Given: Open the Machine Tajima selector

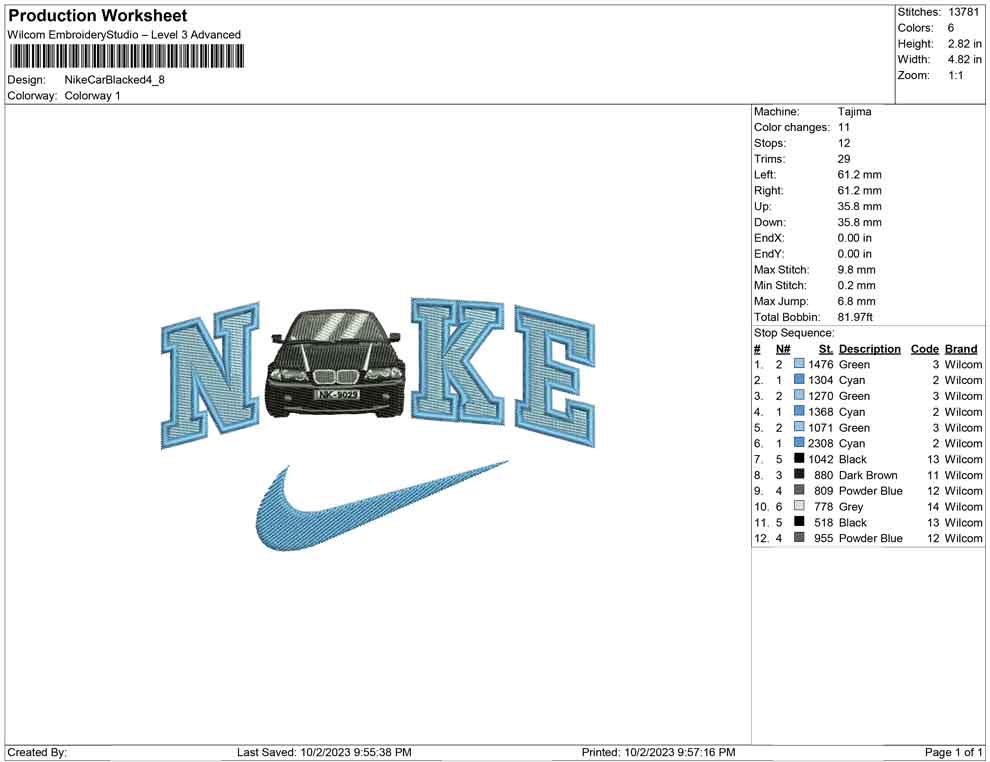Looking at the screenshot, I should tap(855, 111).
